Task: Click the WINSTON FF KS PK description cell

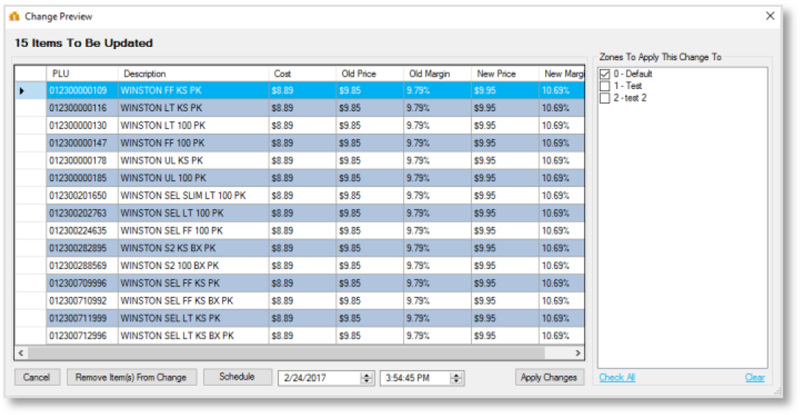Action: [193, 91]
